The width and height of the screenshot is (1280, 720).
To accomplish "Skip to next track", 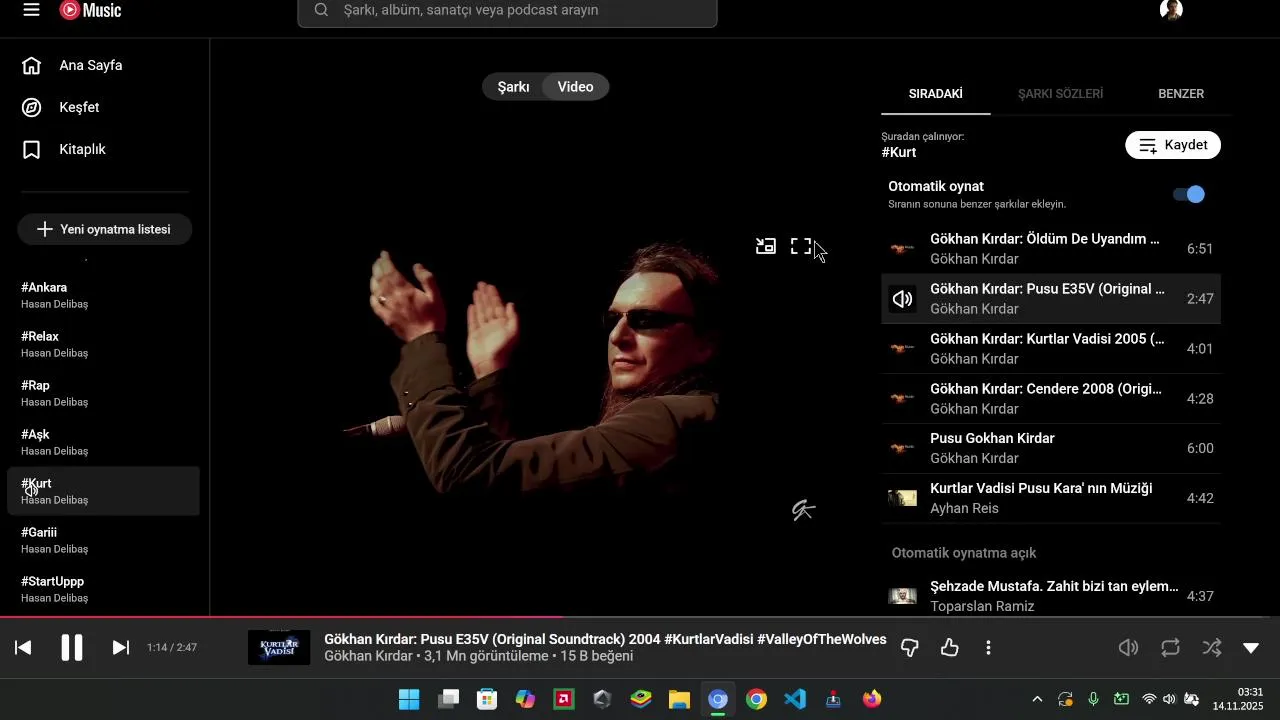I will tap(121, 648).
